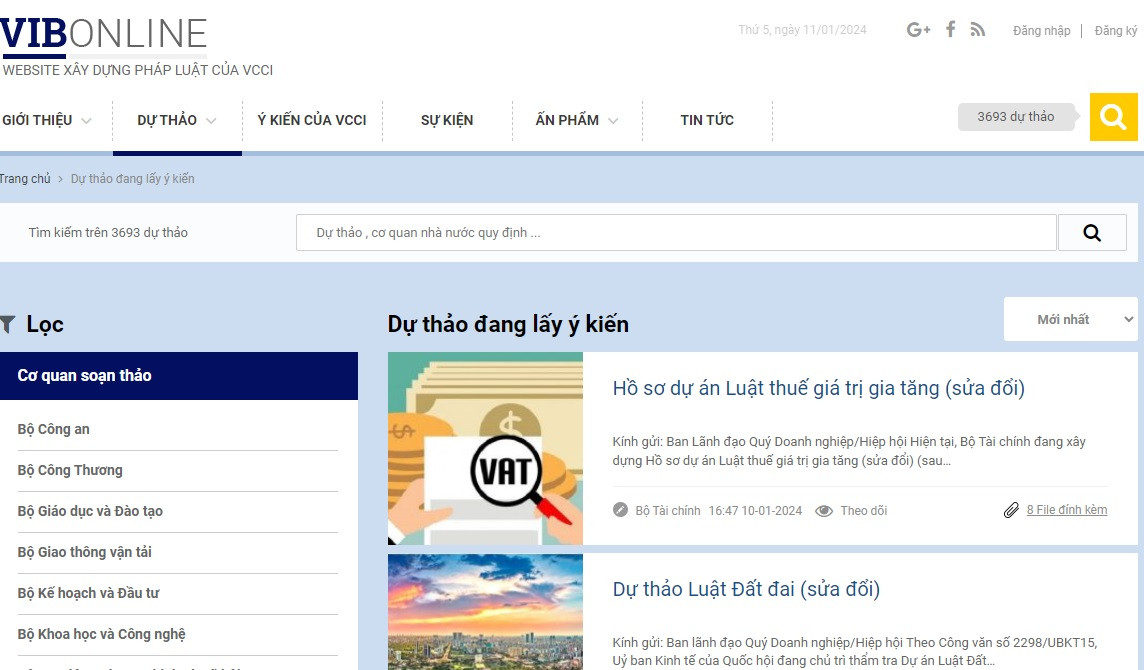Click the yellow search magnifier button
This screenshot has width=1144, height=670.
point(1113,117)
